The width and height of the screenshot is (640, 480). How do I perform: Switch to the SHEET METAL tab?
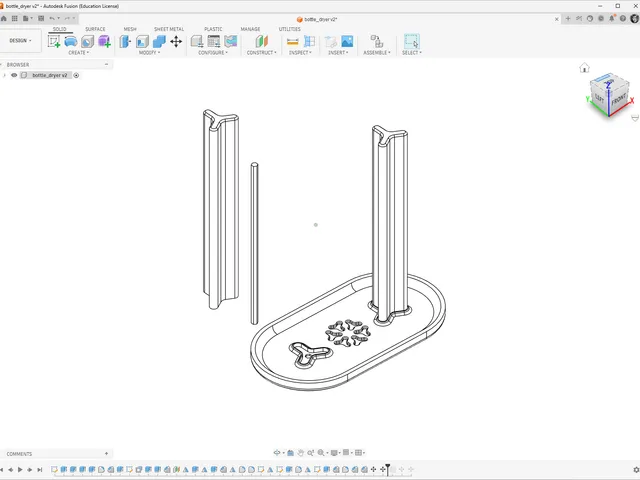[169, 29]
